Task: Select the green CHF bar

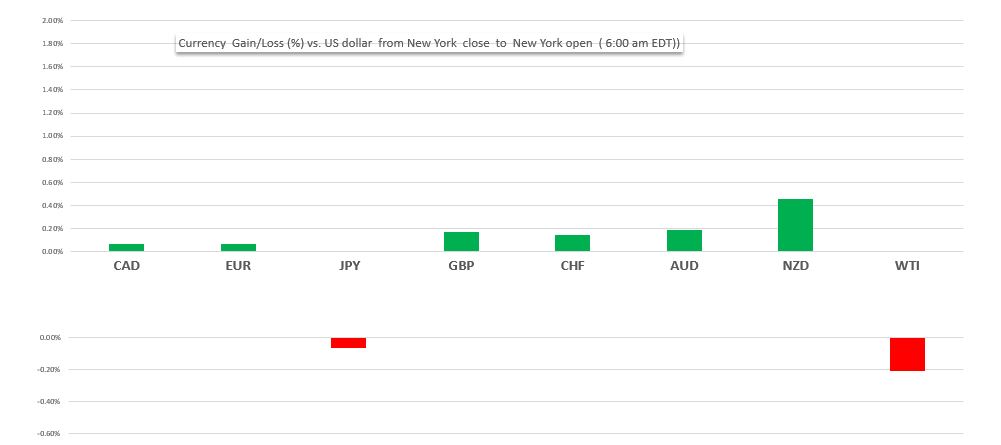Action: pyautogui.click(x=572, y=243)
